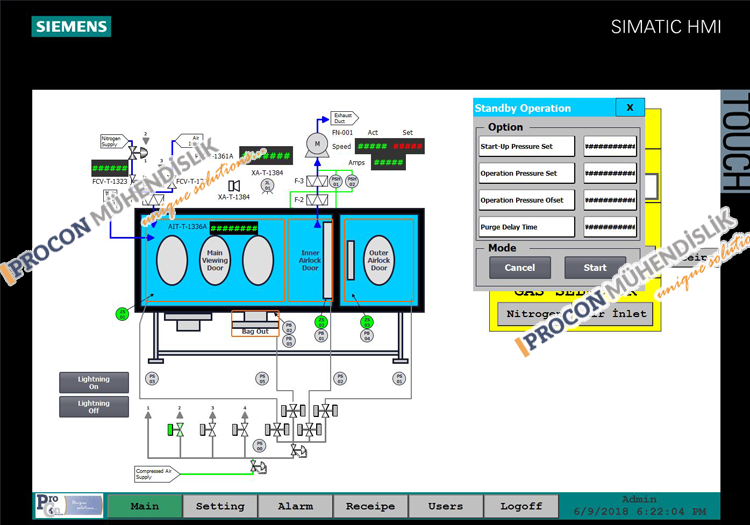Click the green ZS 03 position switch
This screenshot has width=750, height=525.
point(367,322)
